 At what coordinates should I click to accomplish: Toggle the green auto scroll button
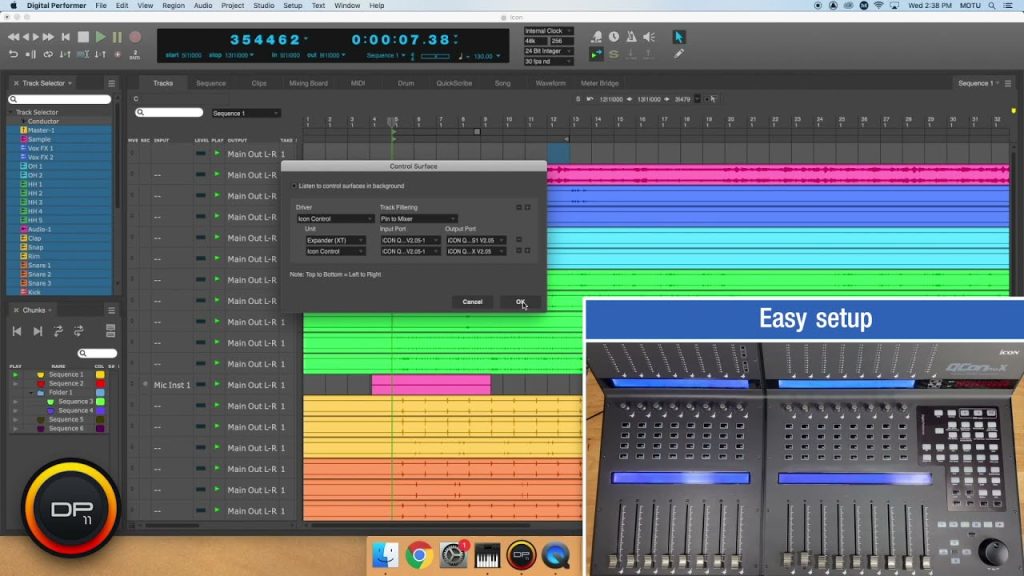coord(596,55)
